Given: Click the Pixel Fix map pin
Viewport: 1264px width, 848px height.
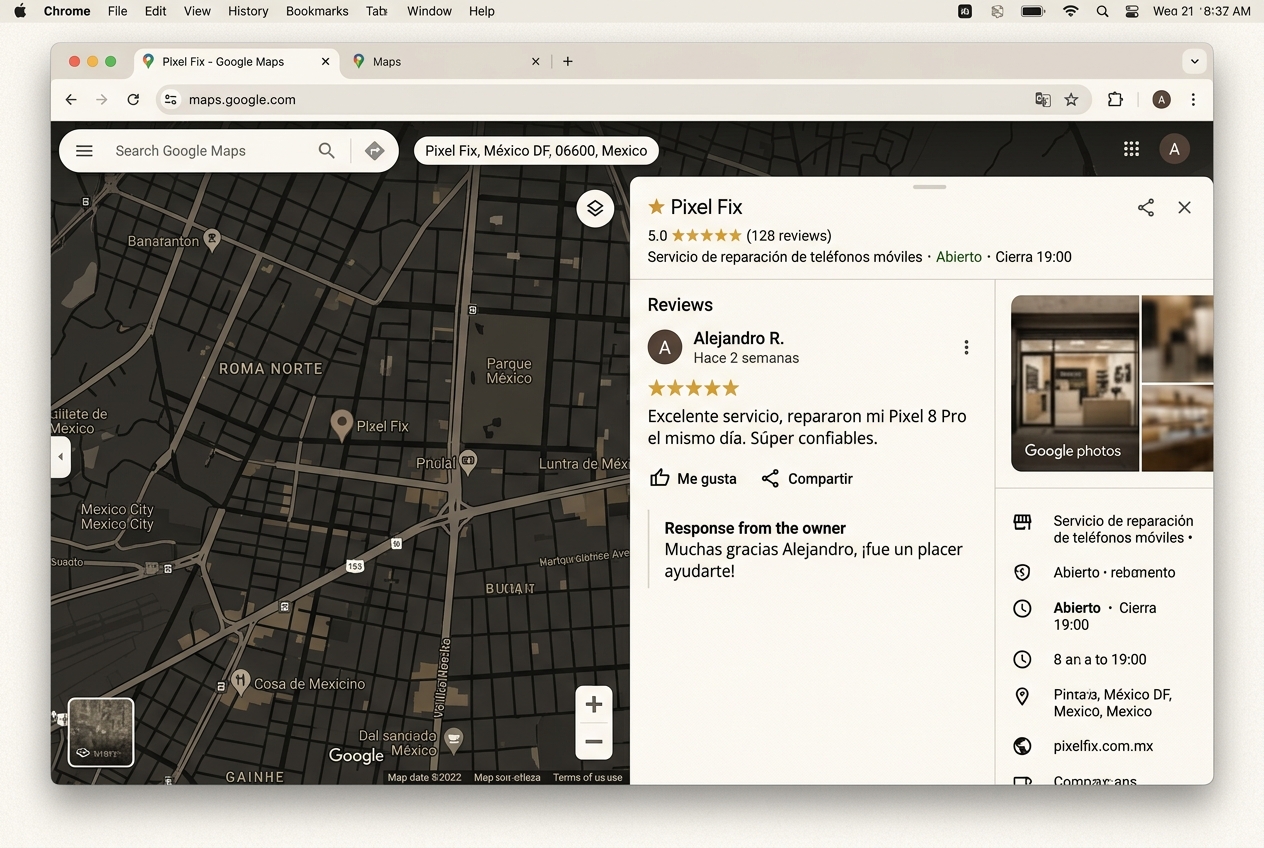Looking at the screenshot, I should [342, 425].
